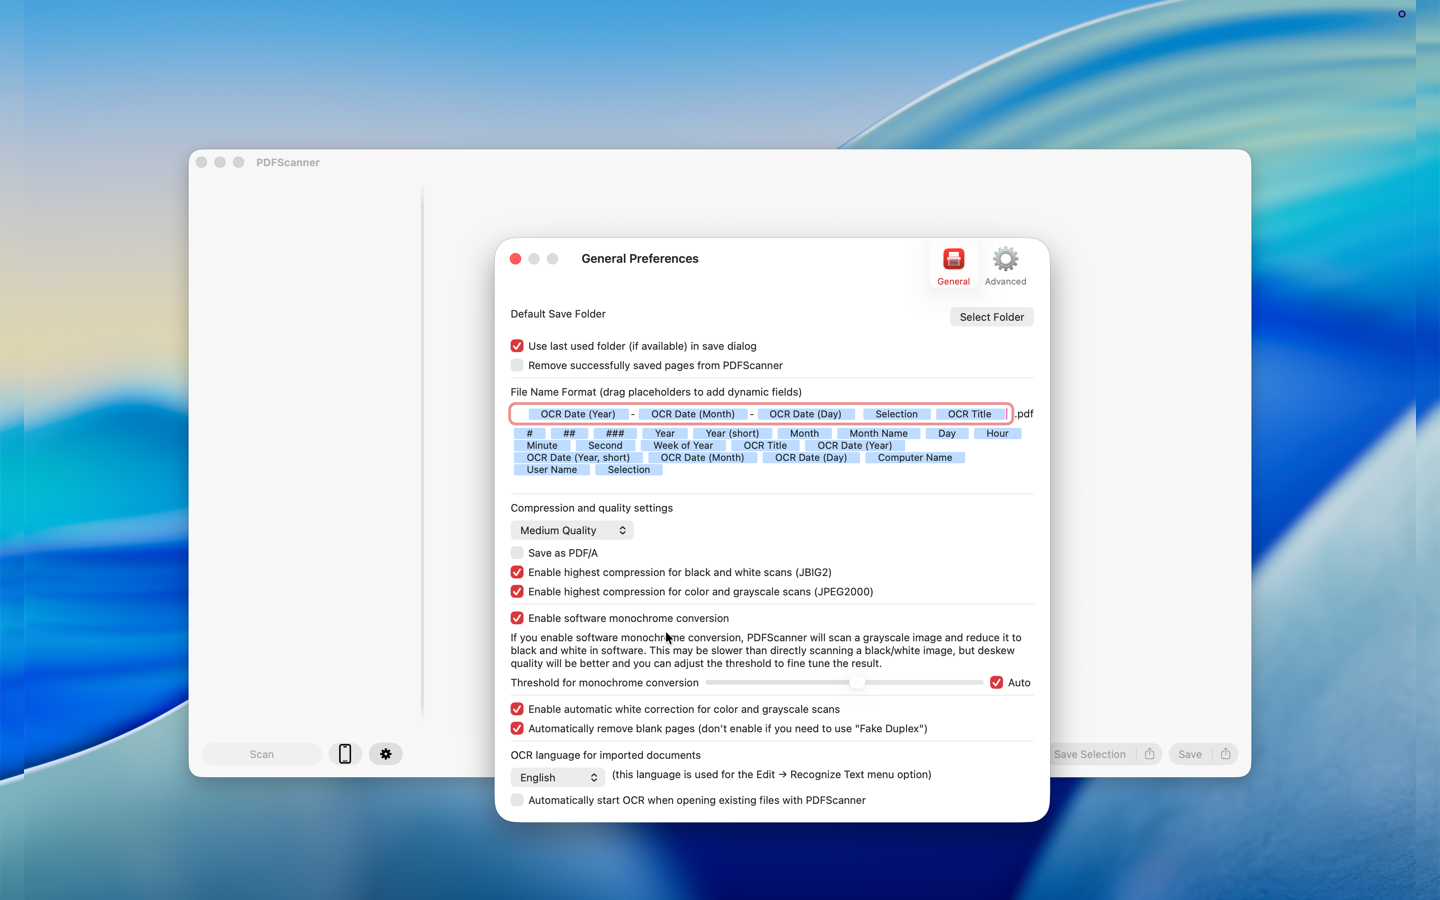The height and width of the screenshot is (900, 1440).
Task: Click the .pdf extension text
Action: 1025,414
